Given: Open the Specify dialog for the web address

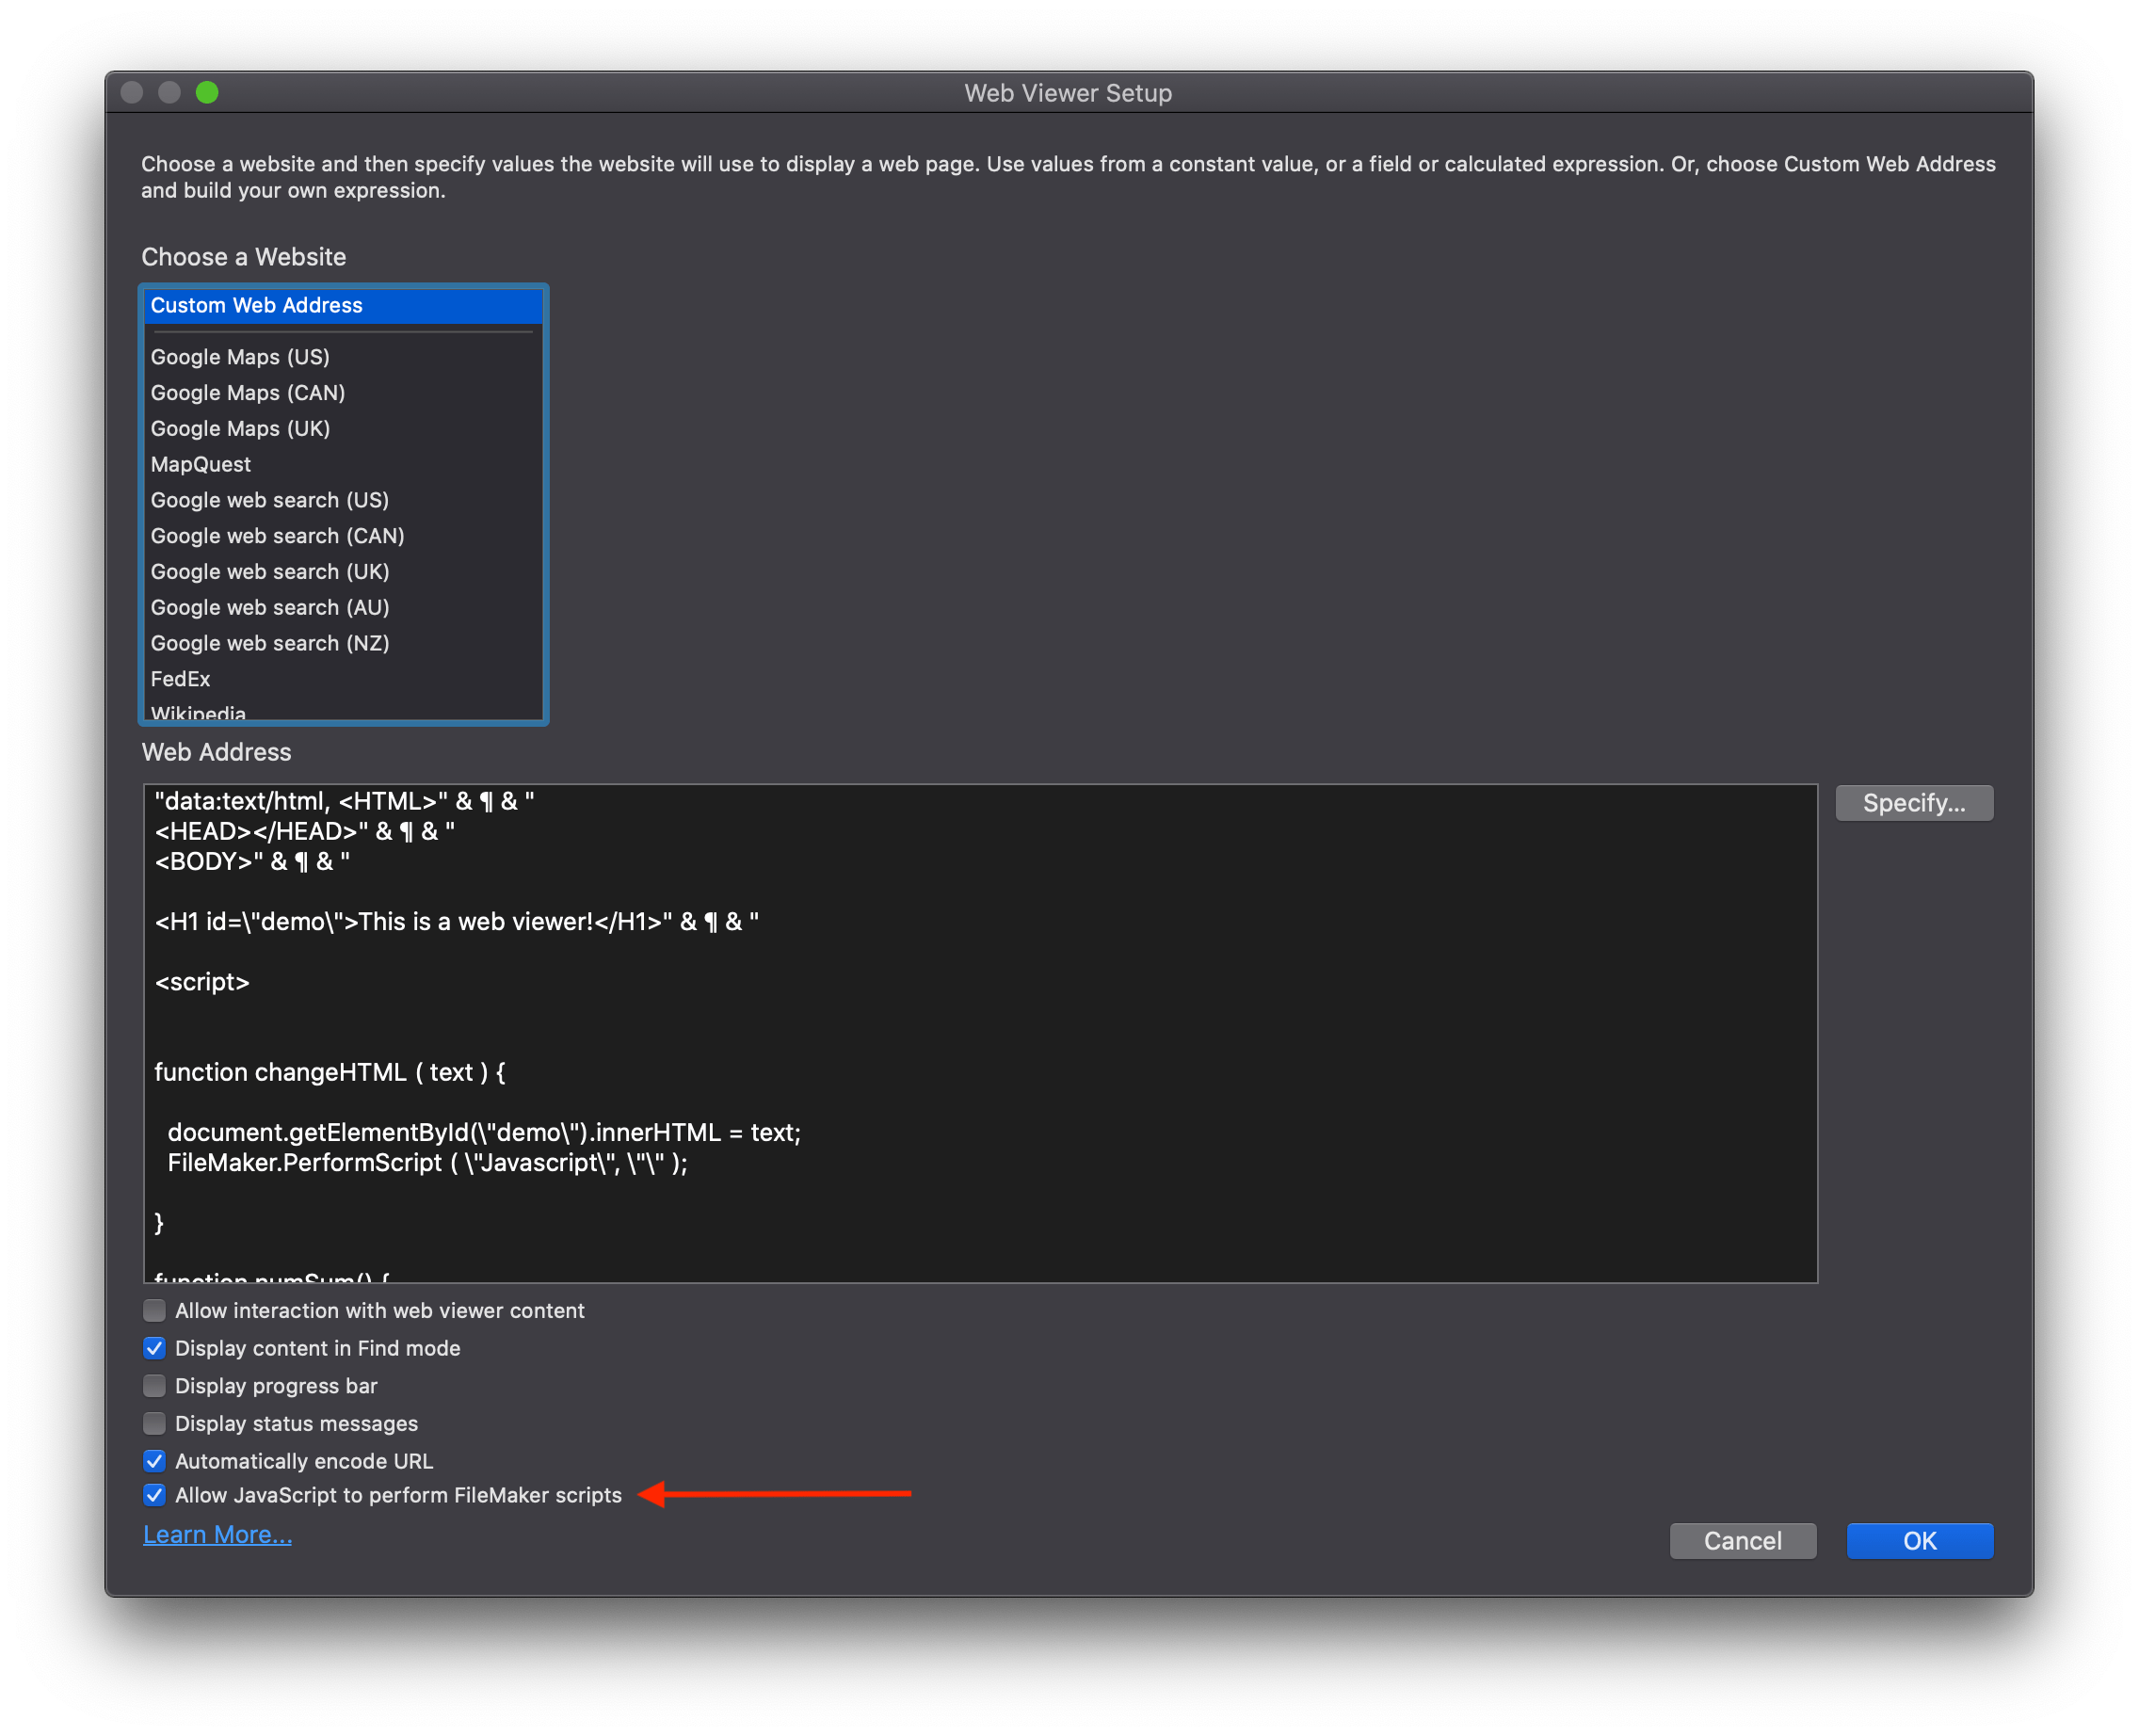Looking at the screenshot, I should (1913, 803).
